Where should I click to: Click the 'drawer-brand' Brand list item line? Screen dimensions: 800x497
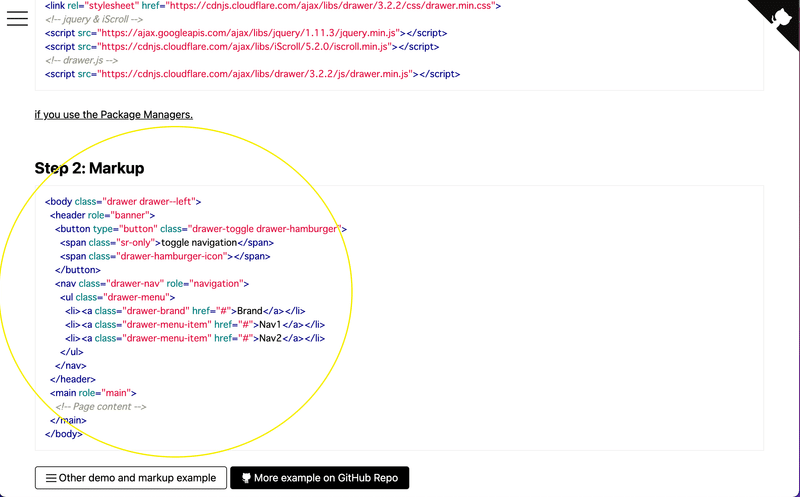pyautogui.click(x=185, y=311)
